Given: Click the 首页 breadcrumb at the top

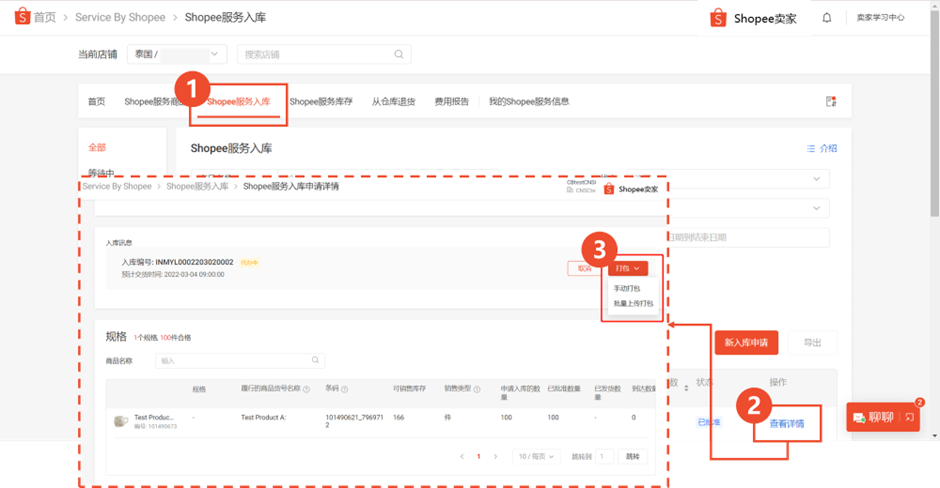Looking at the screenshot, I should coord(44,17).
